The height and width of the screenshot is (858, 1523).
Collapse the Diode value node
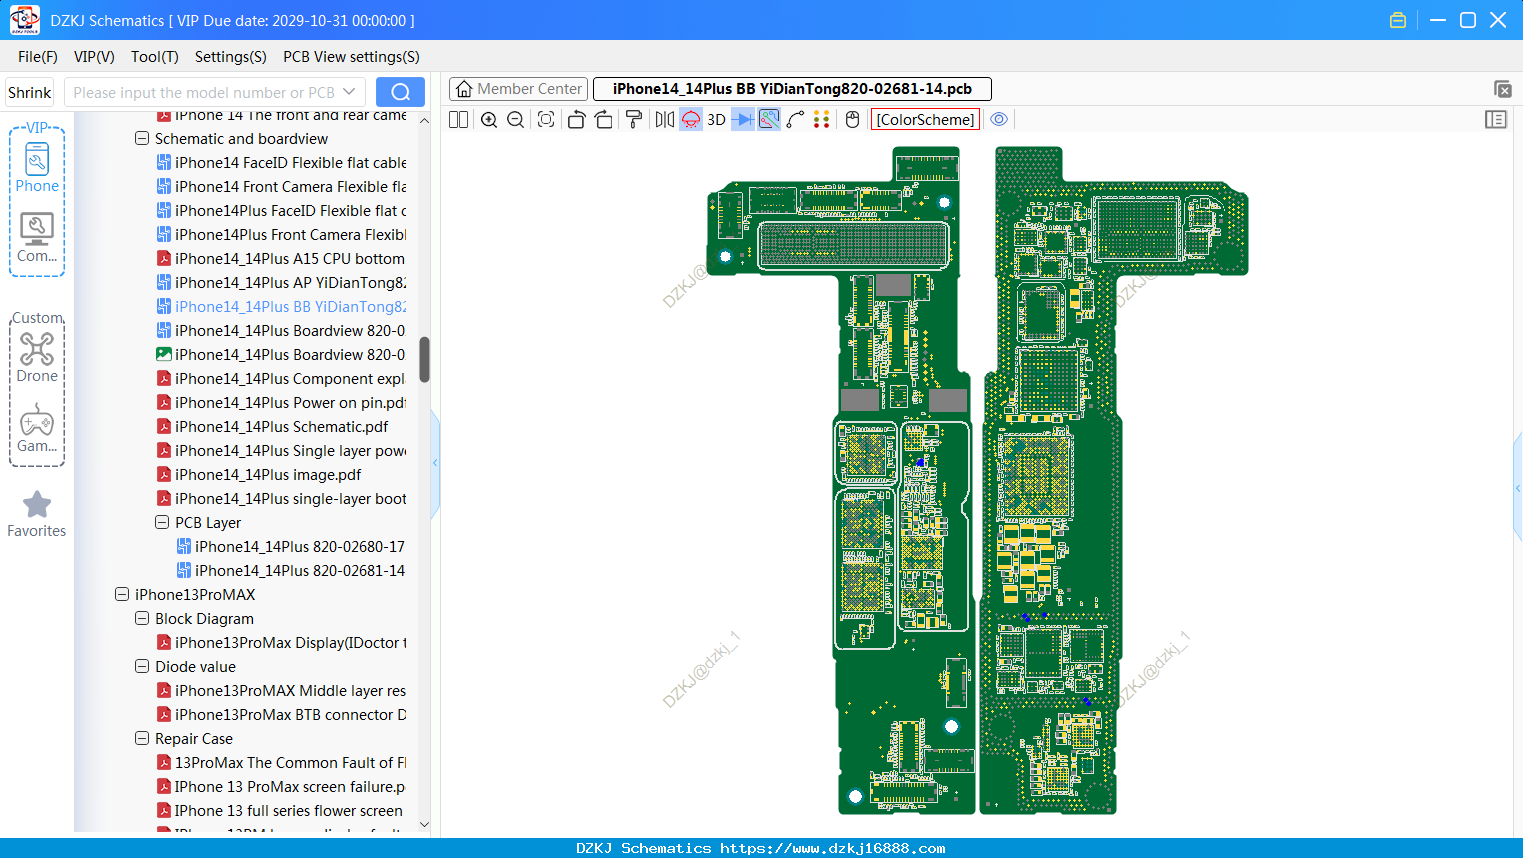point(142,667)
